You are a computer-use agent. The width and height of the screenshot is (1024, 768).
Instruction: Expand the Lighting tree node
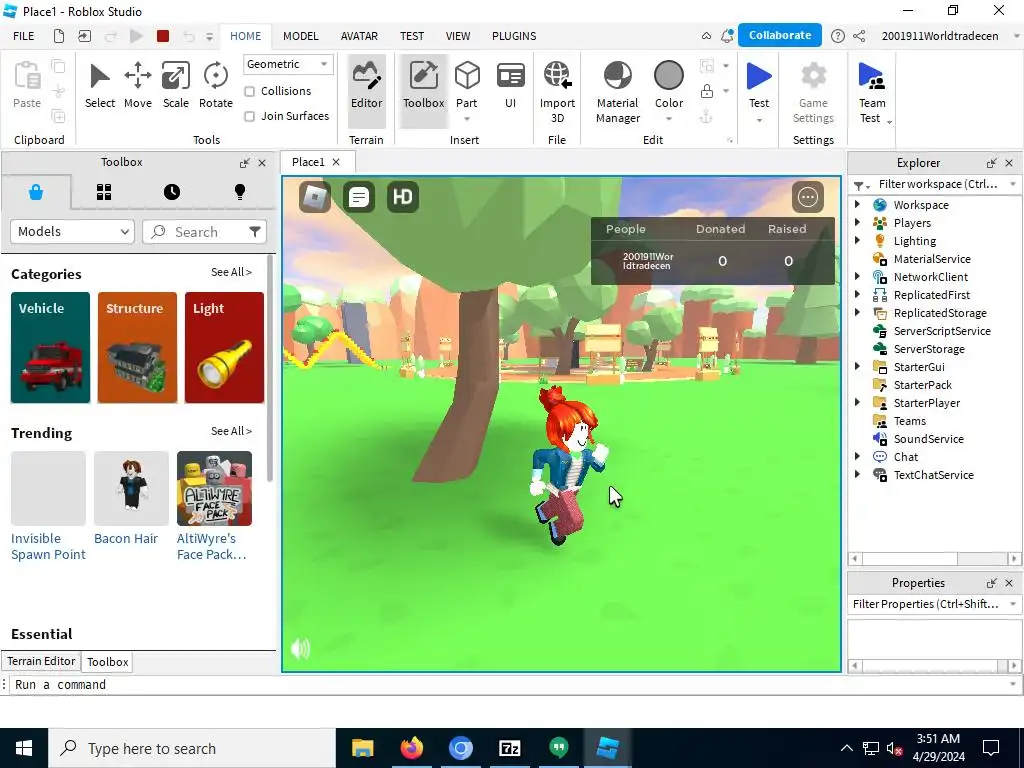[x=857, y=240]
